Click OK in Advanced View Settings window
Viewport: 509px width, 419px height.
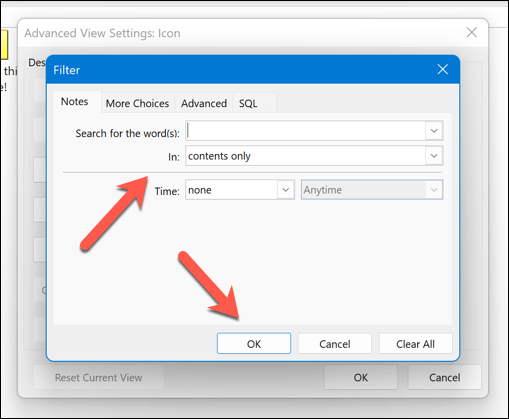pos(361,377)
